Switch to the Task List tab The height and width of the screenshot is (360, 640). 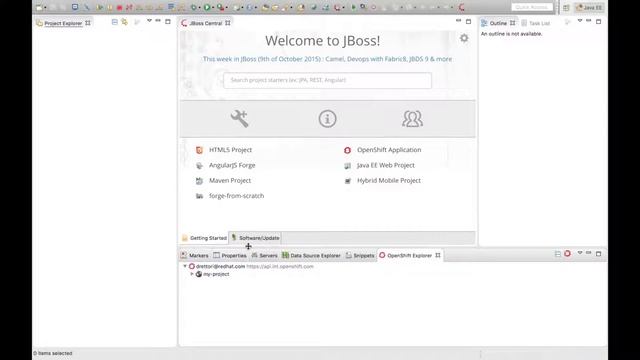coord(536,23)
